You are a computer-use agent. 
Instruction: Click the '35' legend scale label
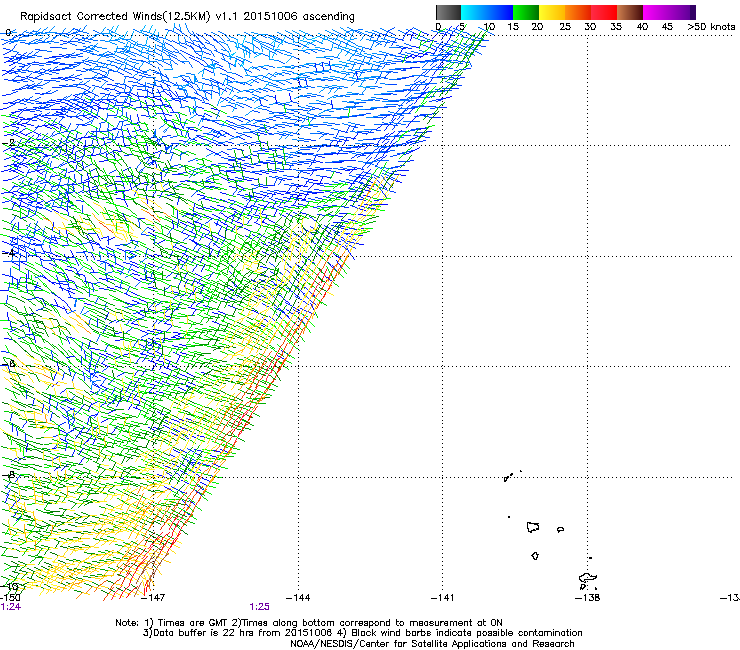click(x=616, y=26)
